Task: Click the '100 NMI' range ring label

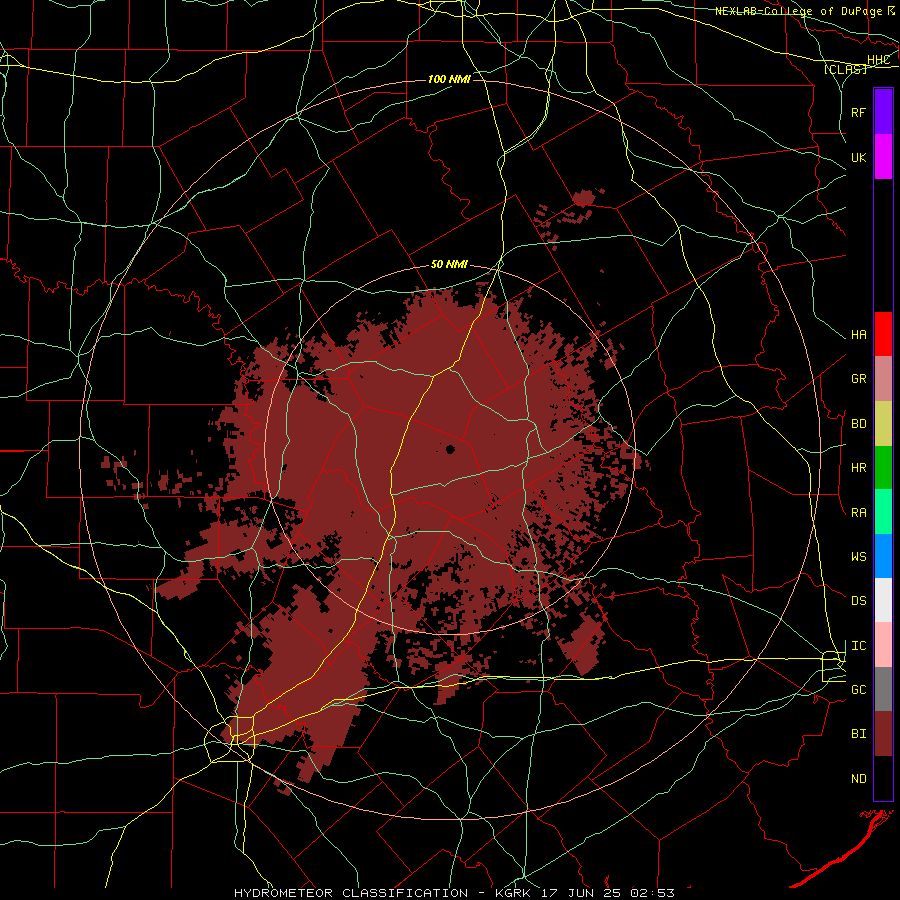Action: click(x=449, y=79)
